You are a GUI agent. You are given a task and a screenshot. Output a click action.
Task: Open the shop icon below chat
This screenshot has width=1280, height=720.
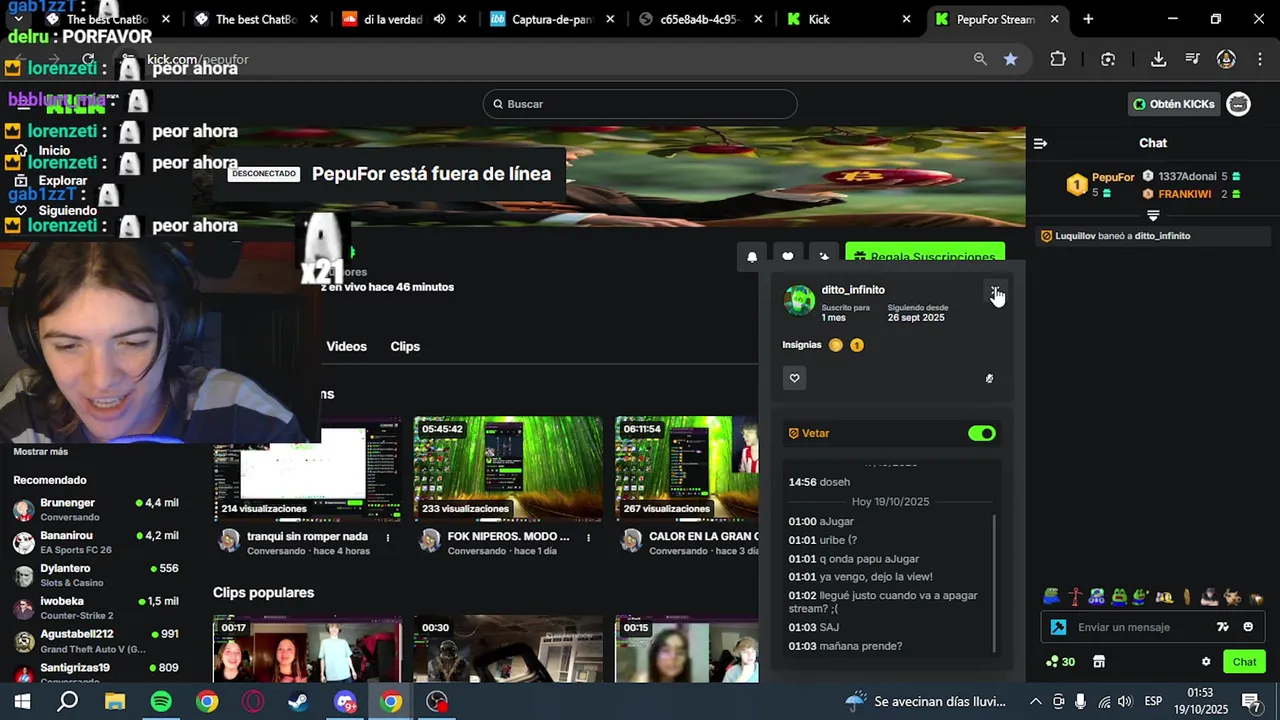1099,662
